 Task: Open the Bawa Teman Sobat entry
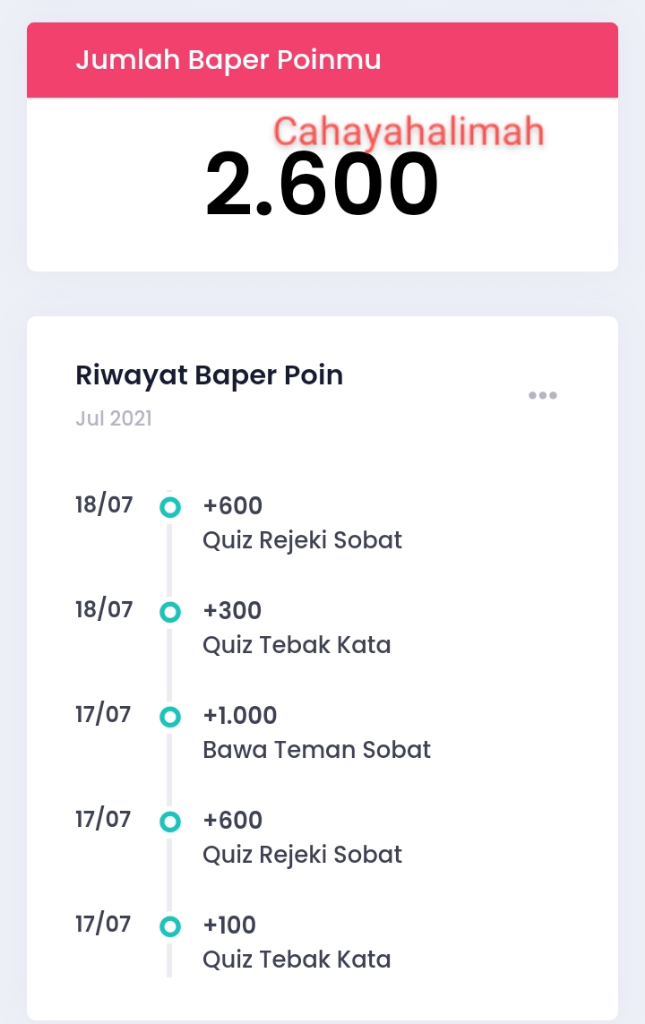[316, 749]
